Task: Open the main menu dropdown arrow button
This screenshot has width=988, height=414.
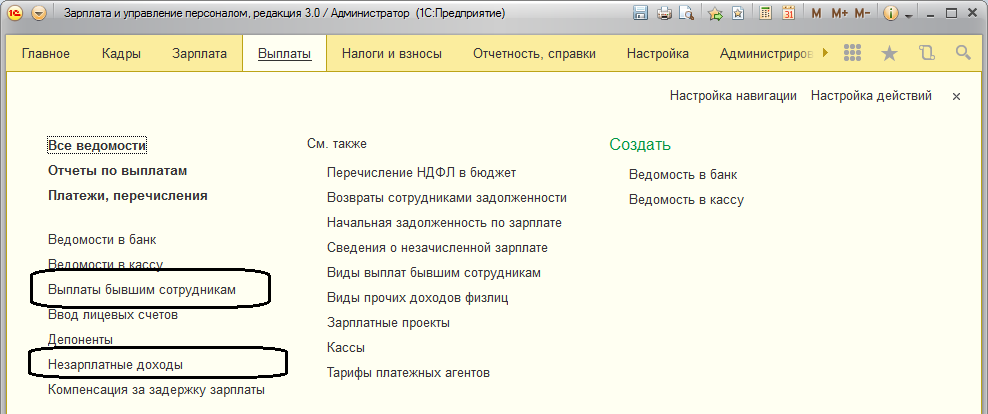Action: (x=39, y=13)
